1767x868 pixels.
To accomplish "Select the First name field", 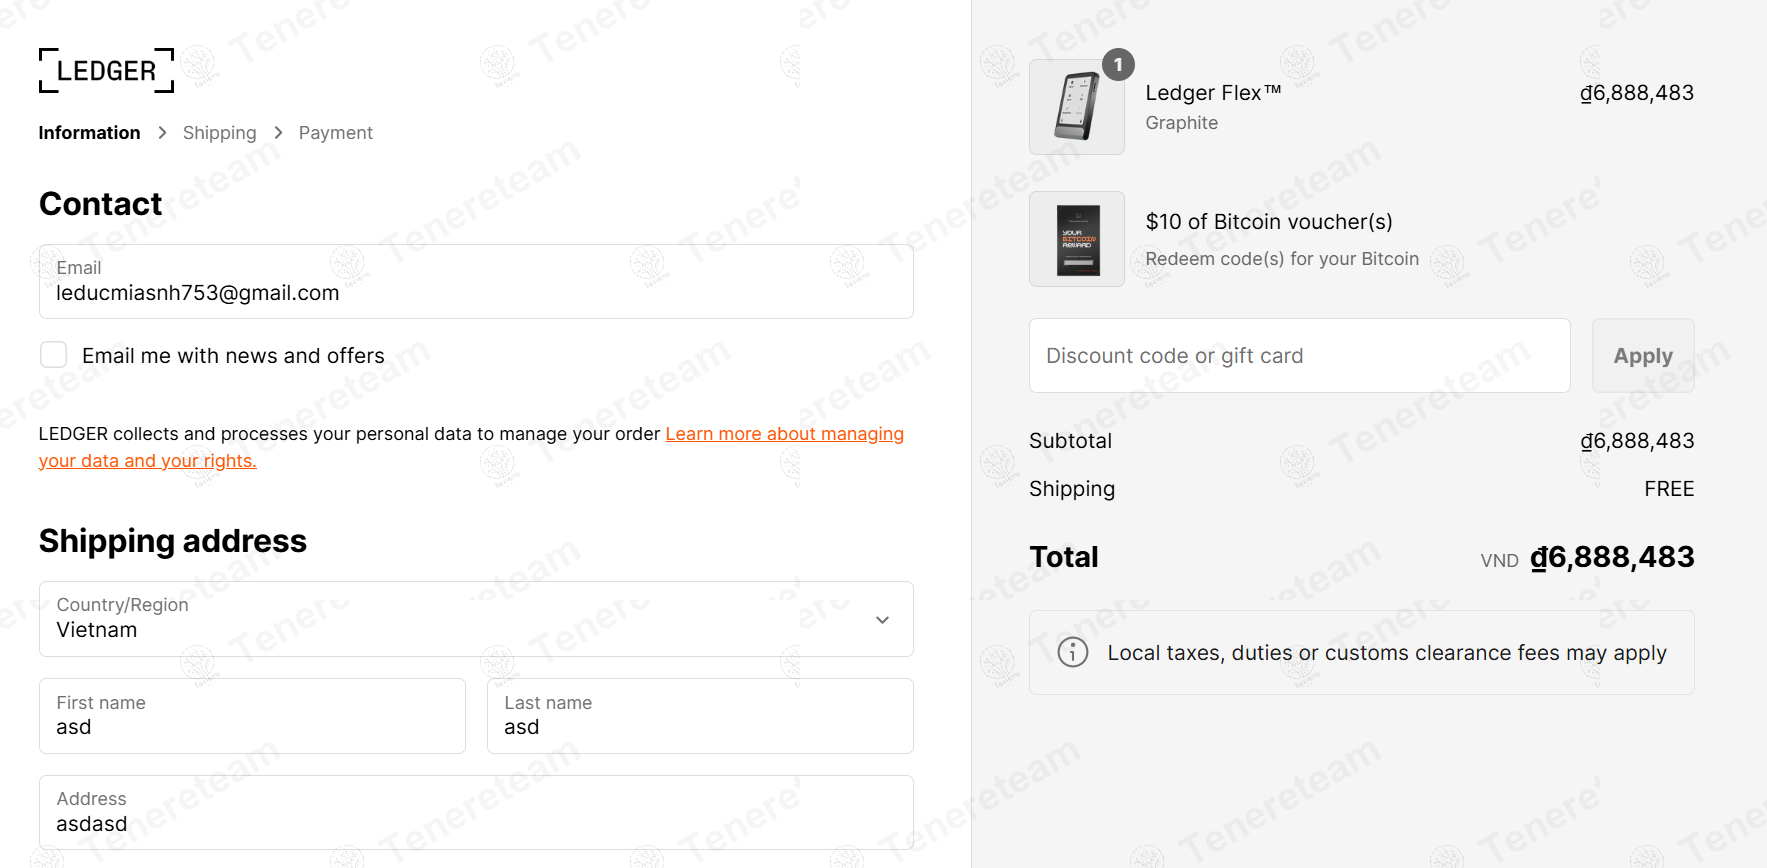I will 252,717.
